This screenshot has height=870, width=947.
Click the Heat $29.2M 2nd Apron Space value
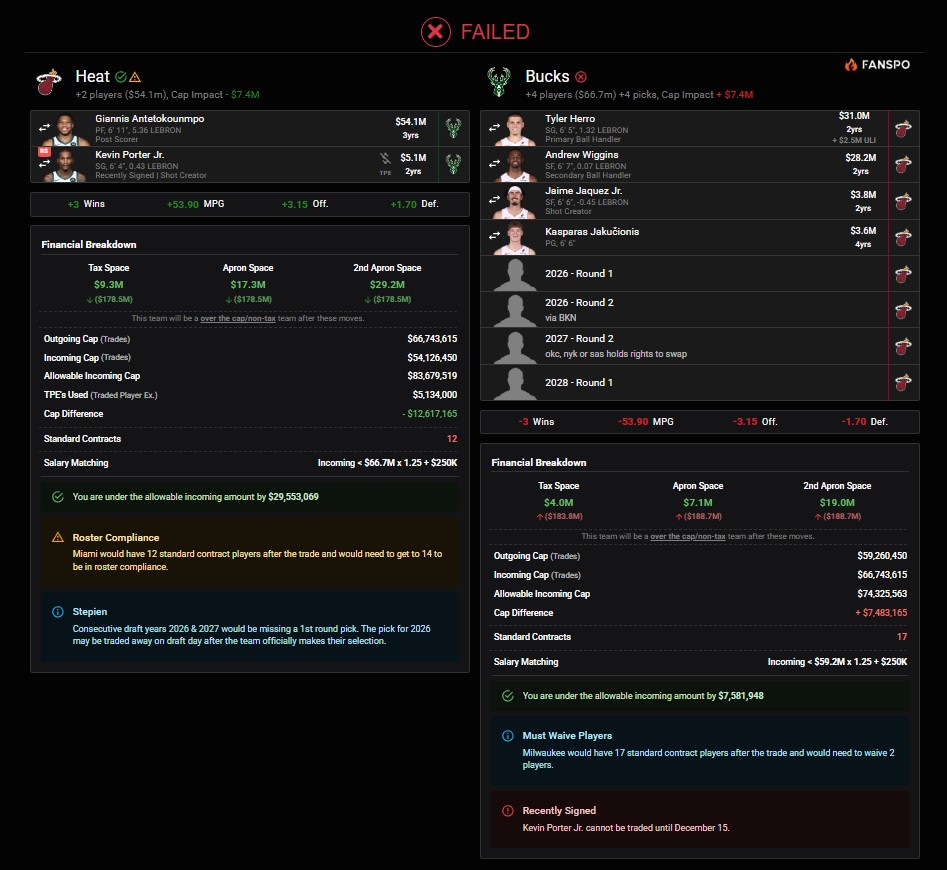tap(387, 284)
